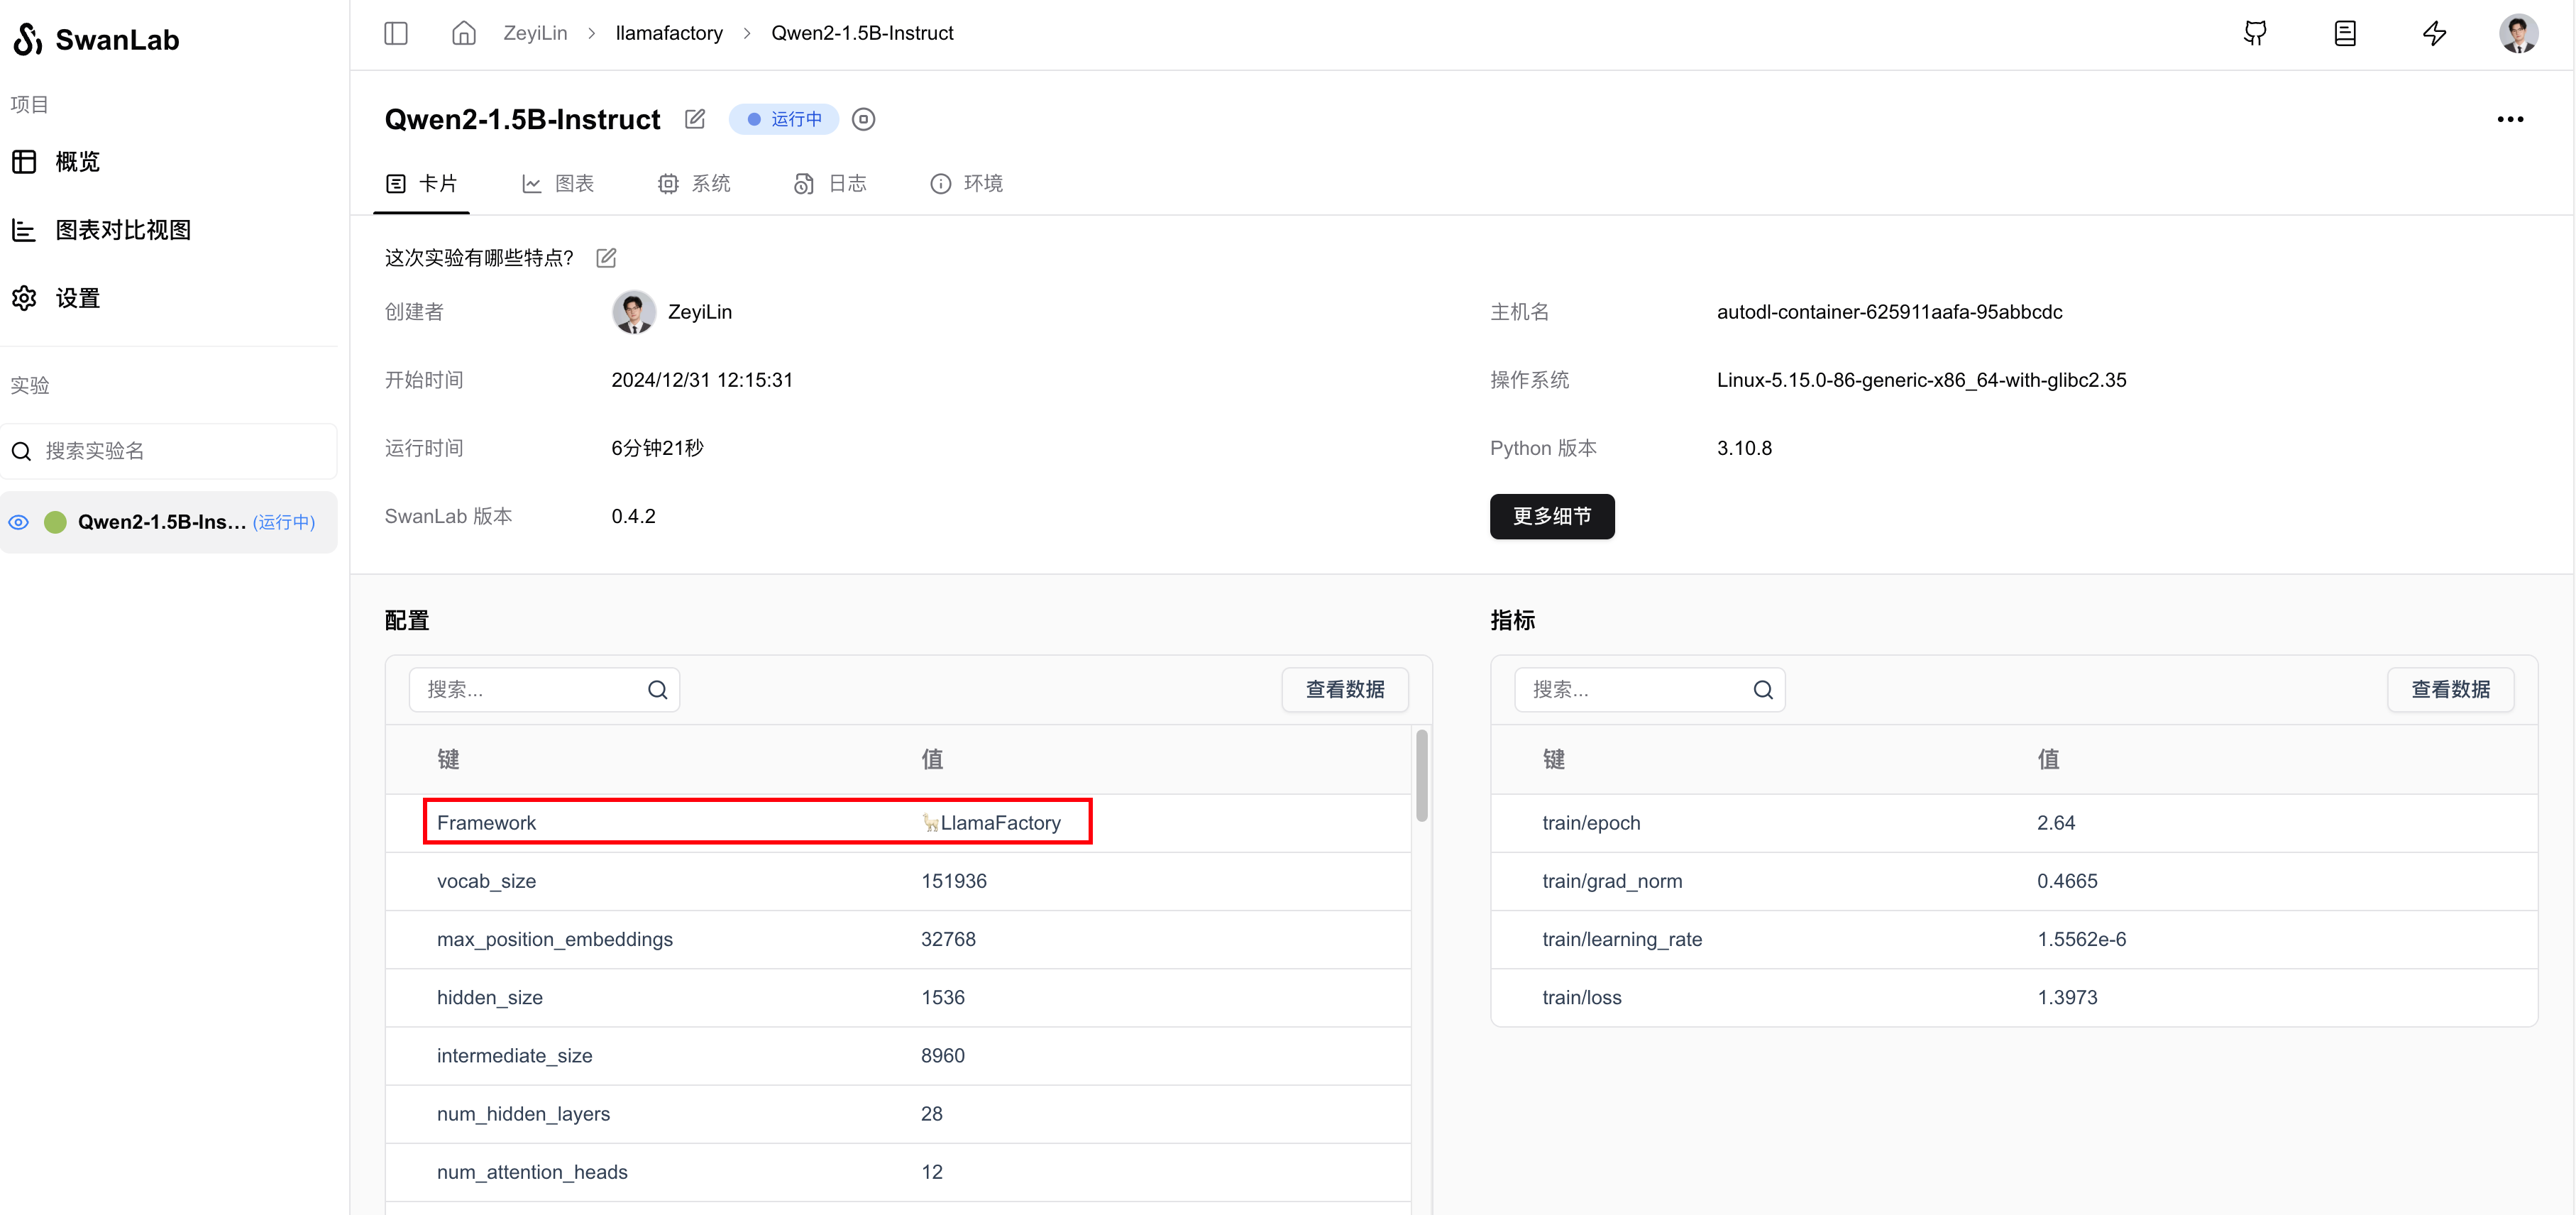Image resolution: width=2576 pixels, height=1215 pixels.
Task: Focus the 搜索实验名 search field
Action: click(x=169, y=451)
